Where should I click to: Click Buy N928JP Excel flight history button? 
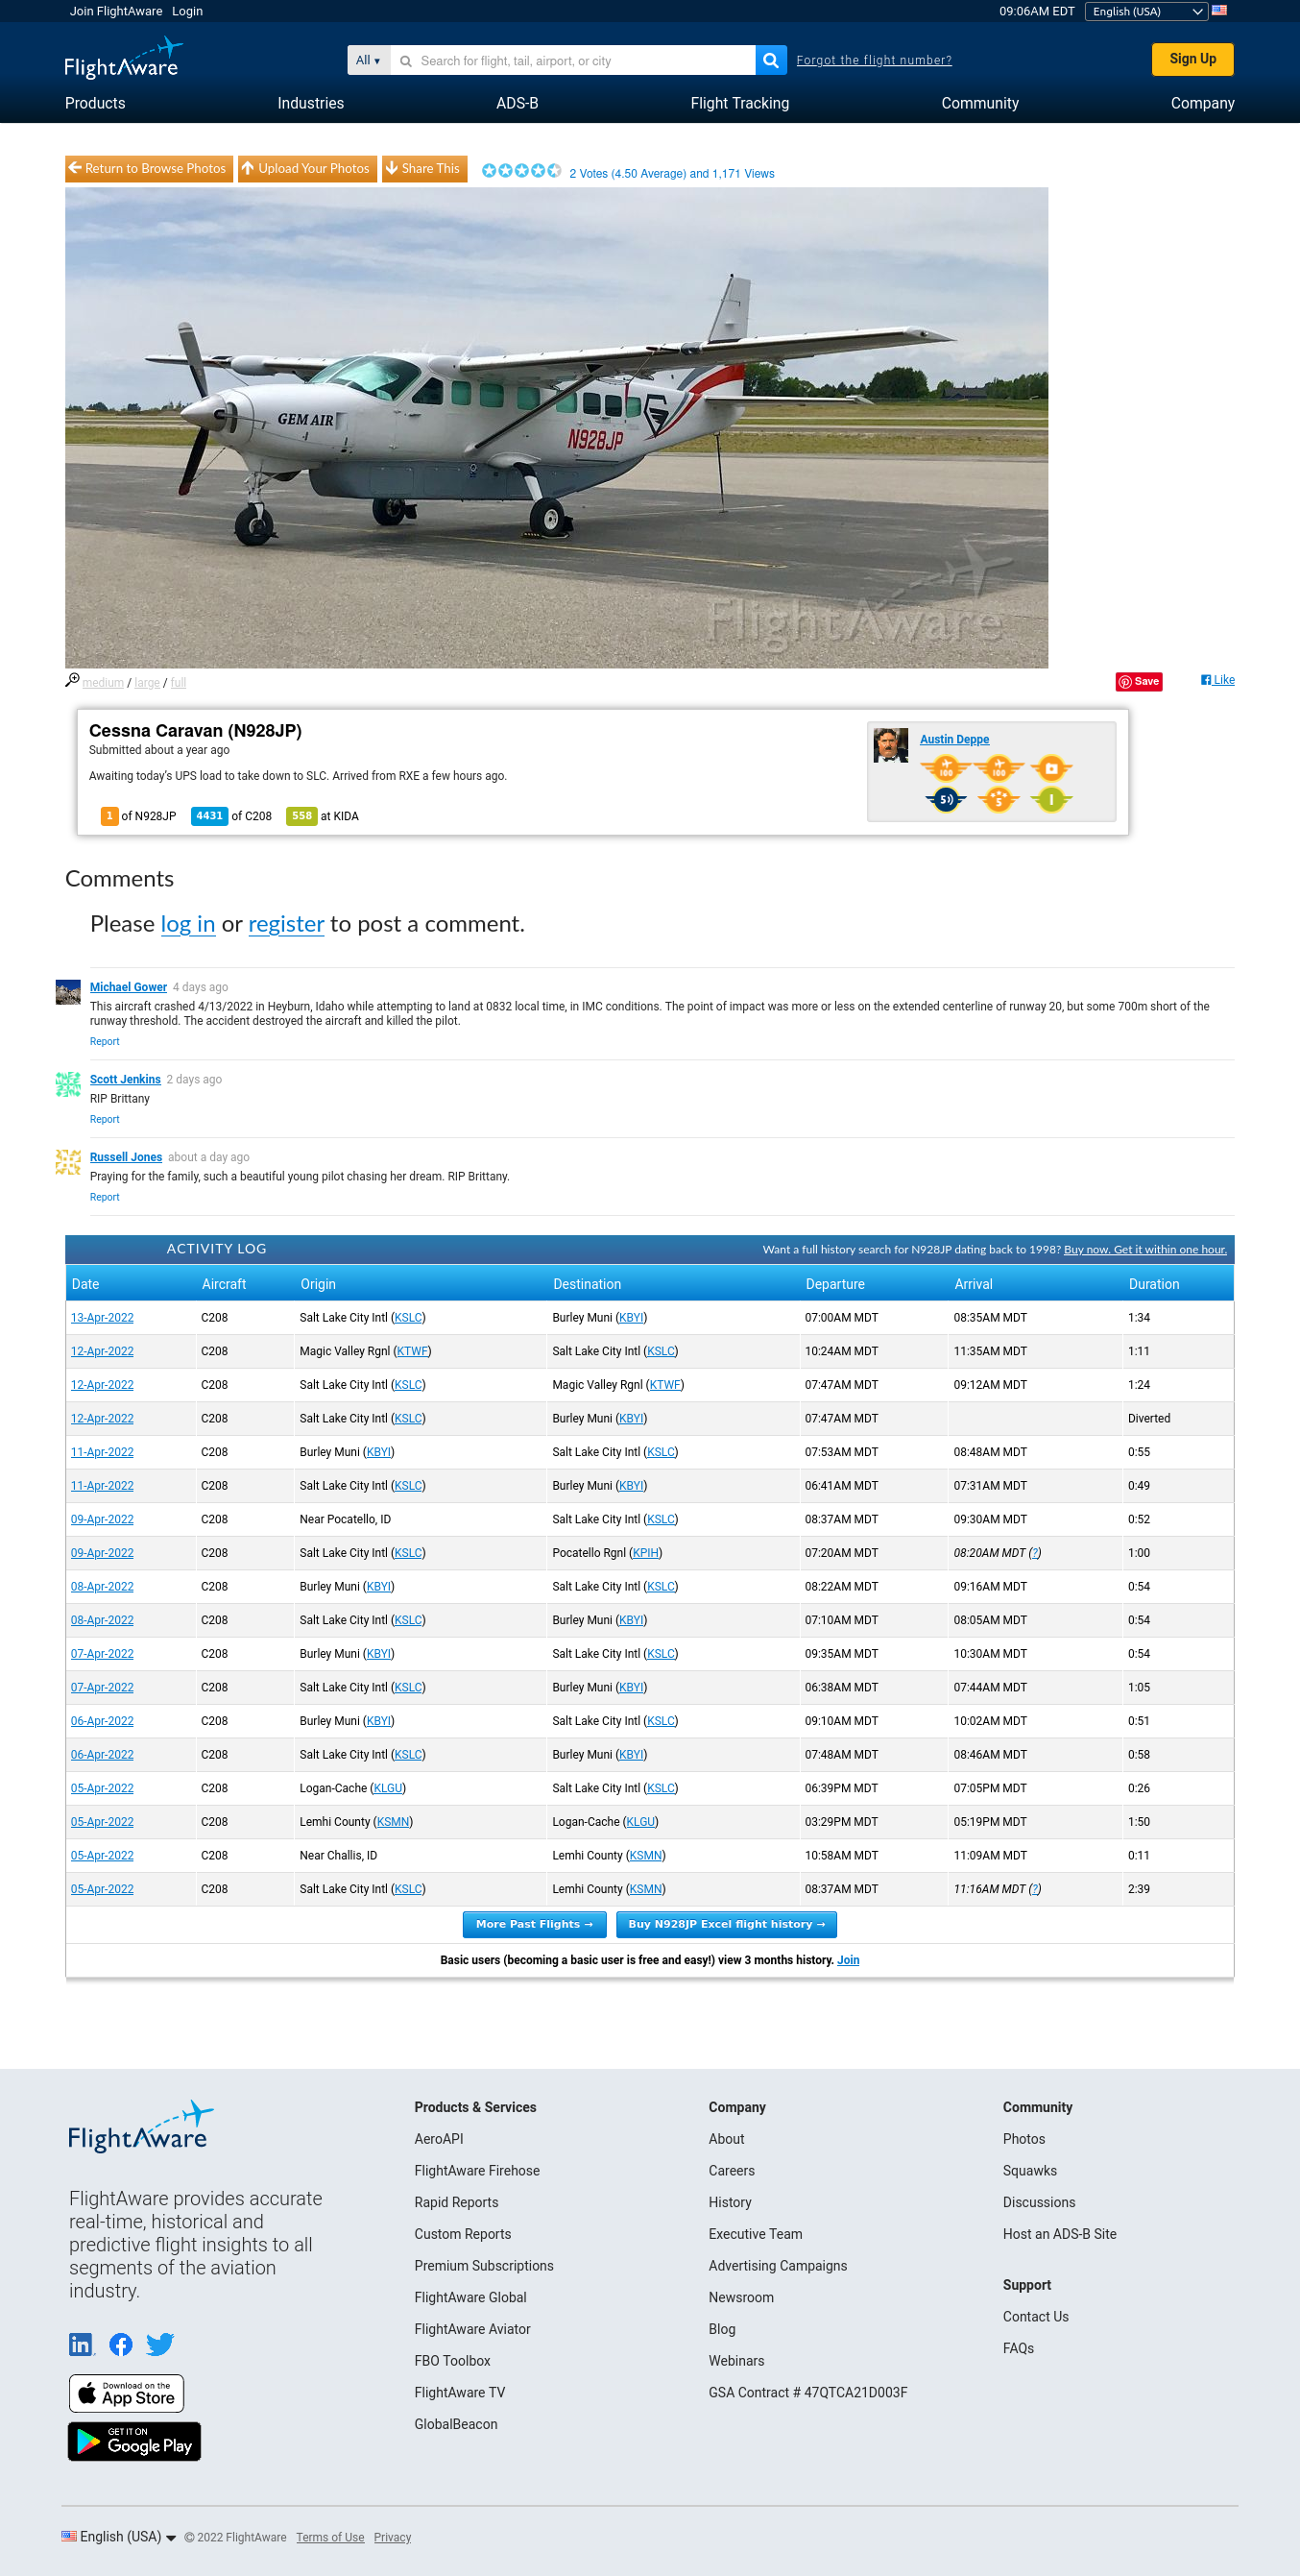[x=726, y=1924]
